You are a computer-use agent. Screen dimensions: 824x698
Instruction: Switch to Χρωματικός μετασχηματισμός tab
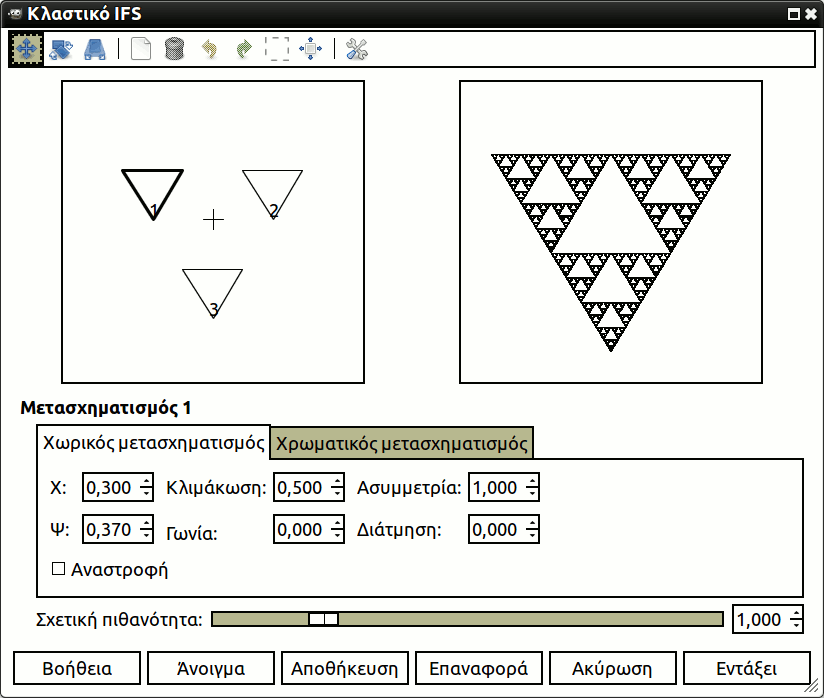[401, 442]
